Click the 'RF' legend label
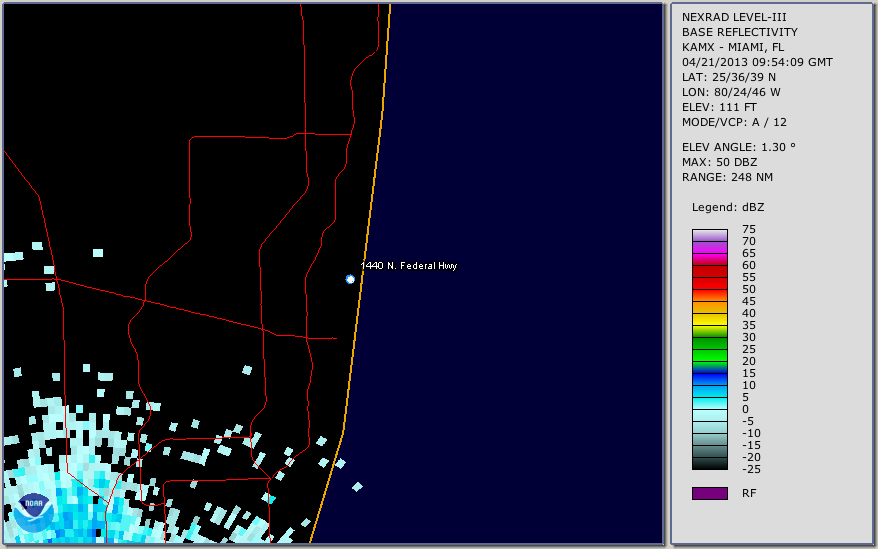This screenshot has width=878, height=549. (x=749, y=494)
